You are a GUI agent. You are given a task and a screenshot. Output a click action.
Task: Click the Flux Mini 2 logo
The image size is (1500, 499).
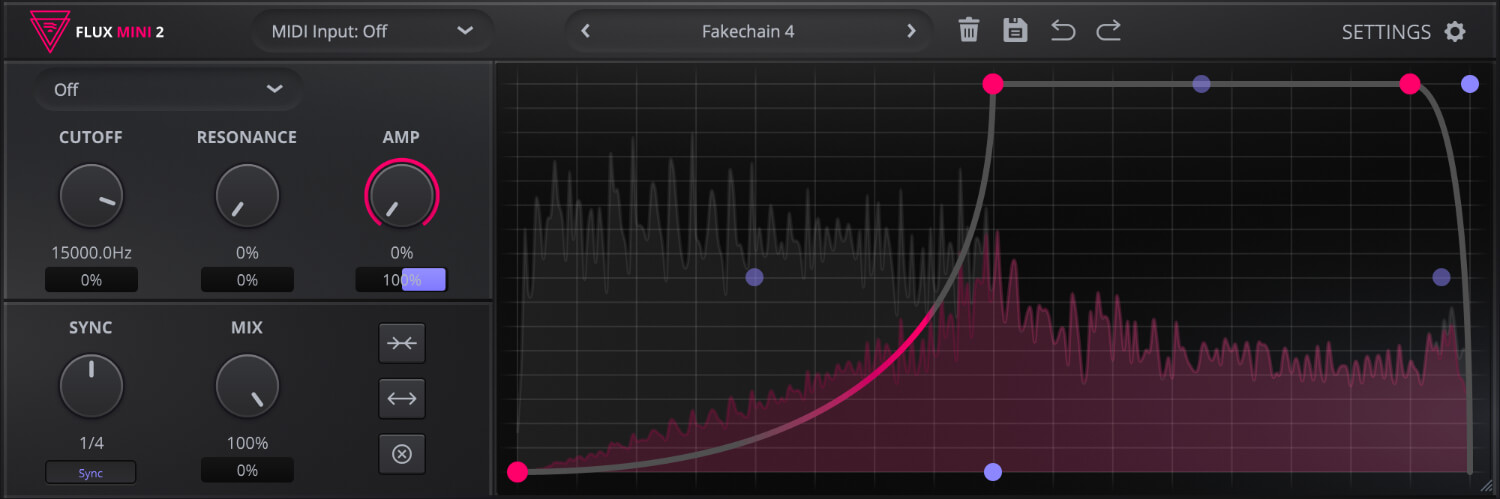[x=97, y=31]
